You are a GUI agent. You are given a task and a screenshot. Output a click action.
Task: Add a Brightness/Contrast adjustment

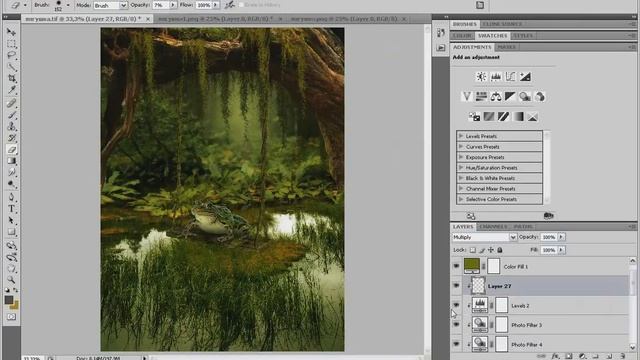[x=481, y=77]
